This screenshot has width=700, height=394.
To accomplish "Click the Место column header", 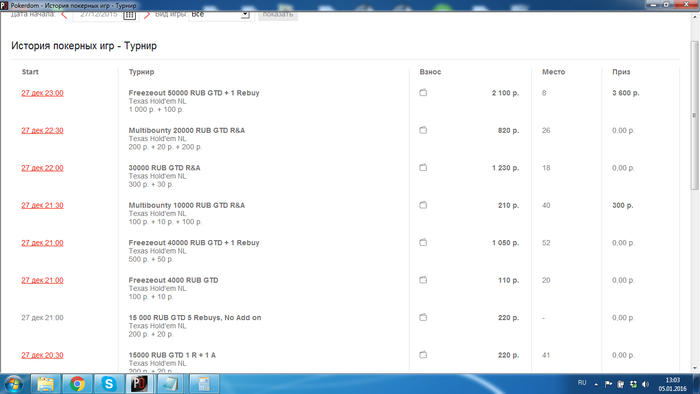I will point(554,72).
